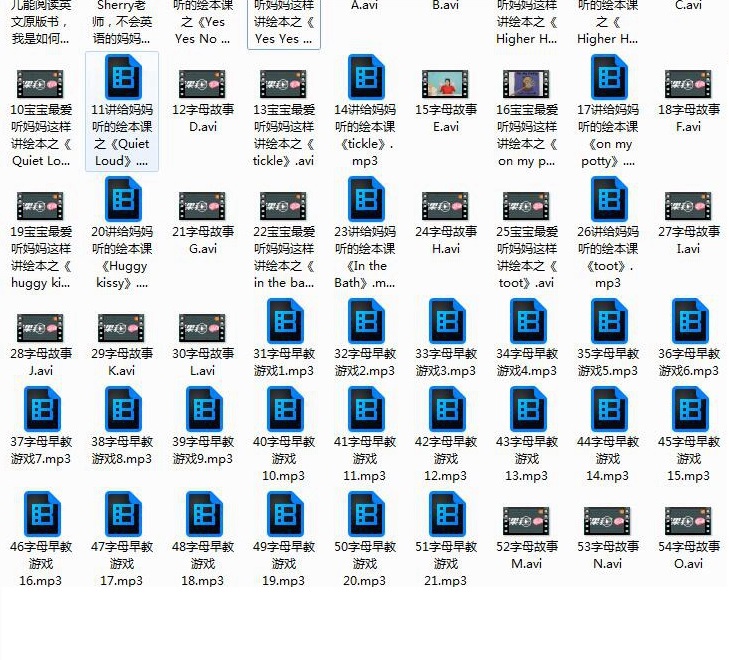Click the 20 Huggy kissy mp3 file icon
Screen dimensions: 729x660
123,200
